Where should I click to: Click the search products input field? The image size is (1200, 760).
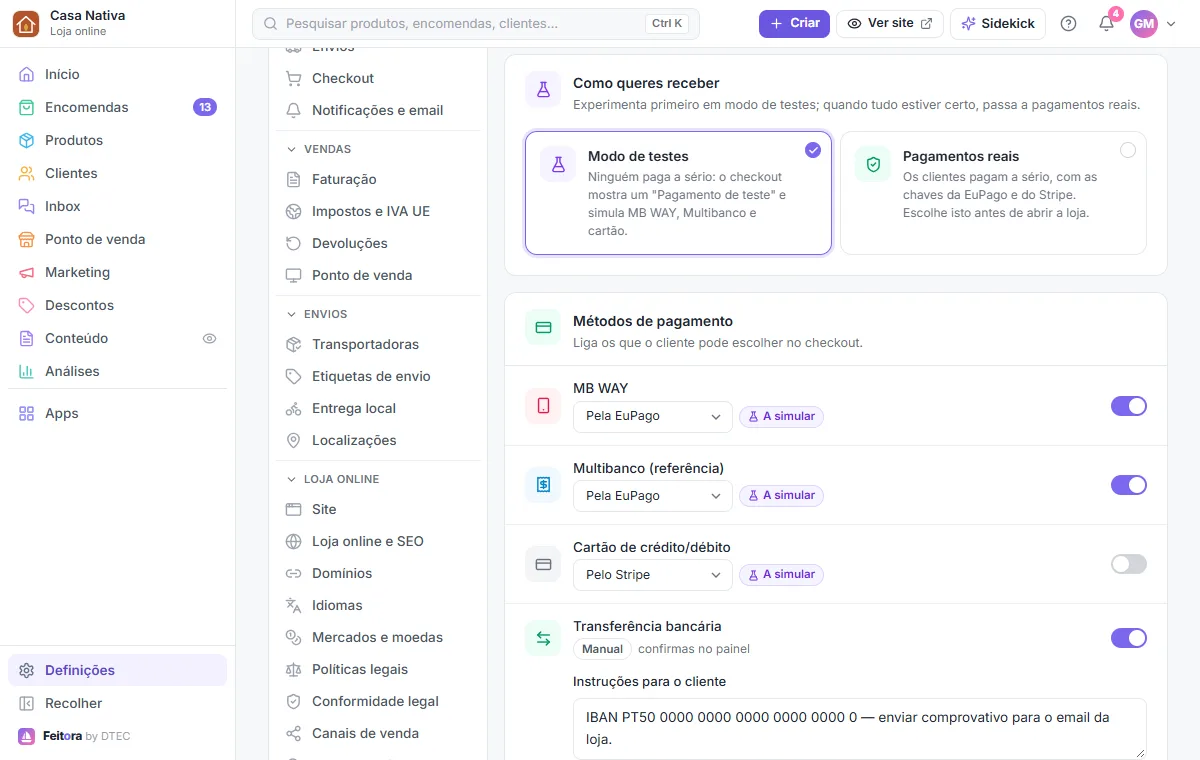coord(476,23)
